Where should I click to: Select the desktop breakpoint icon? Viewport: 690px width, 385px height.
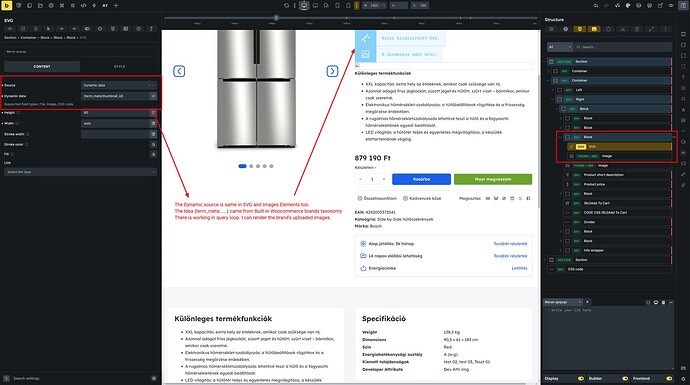(x=304, y=5)
